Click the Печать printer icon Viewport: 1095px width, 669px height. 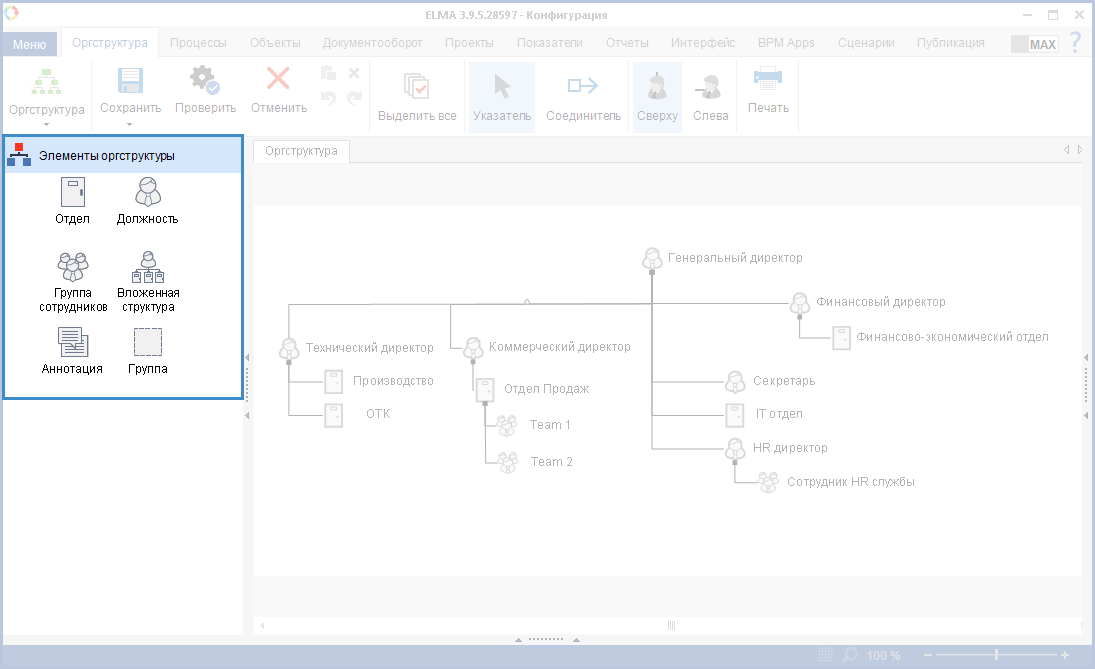[x=768, y=81]
